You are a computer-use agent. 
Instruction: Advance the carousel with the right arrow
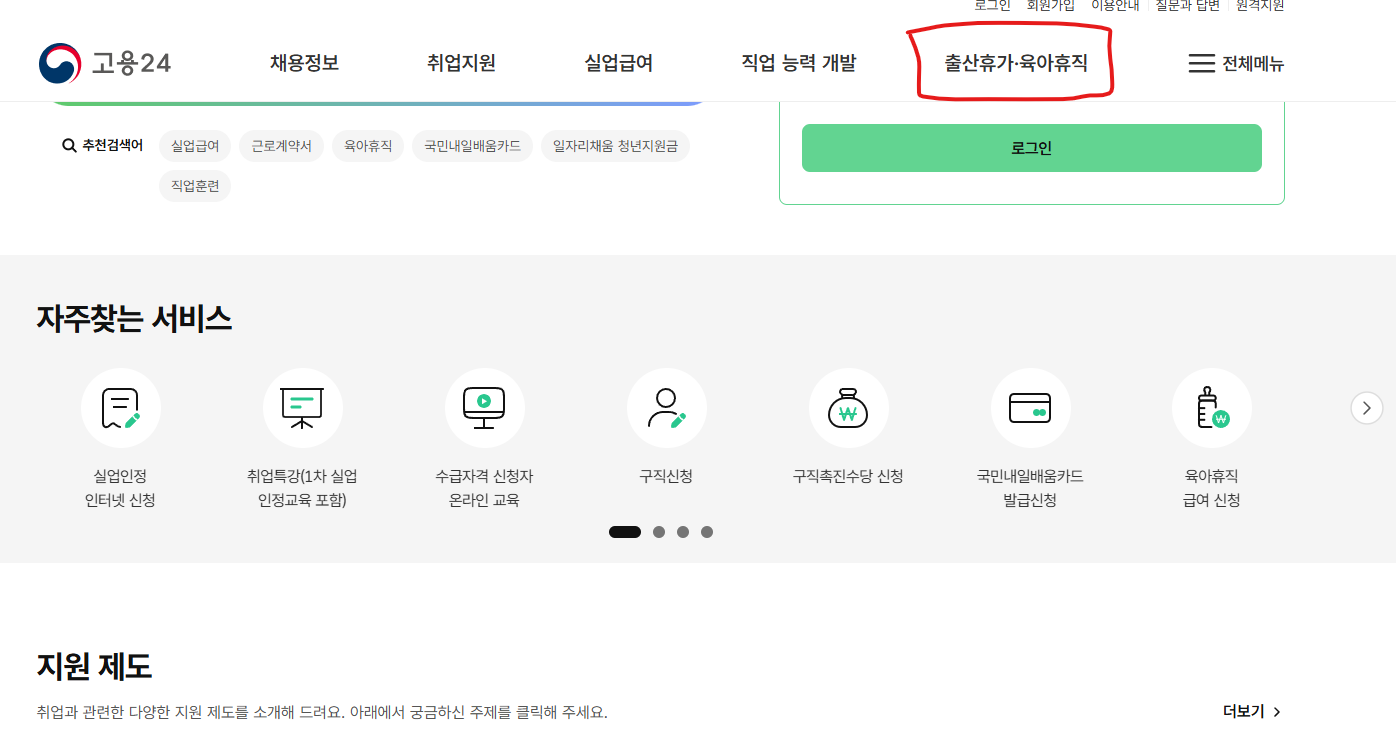click(1366, 408)
